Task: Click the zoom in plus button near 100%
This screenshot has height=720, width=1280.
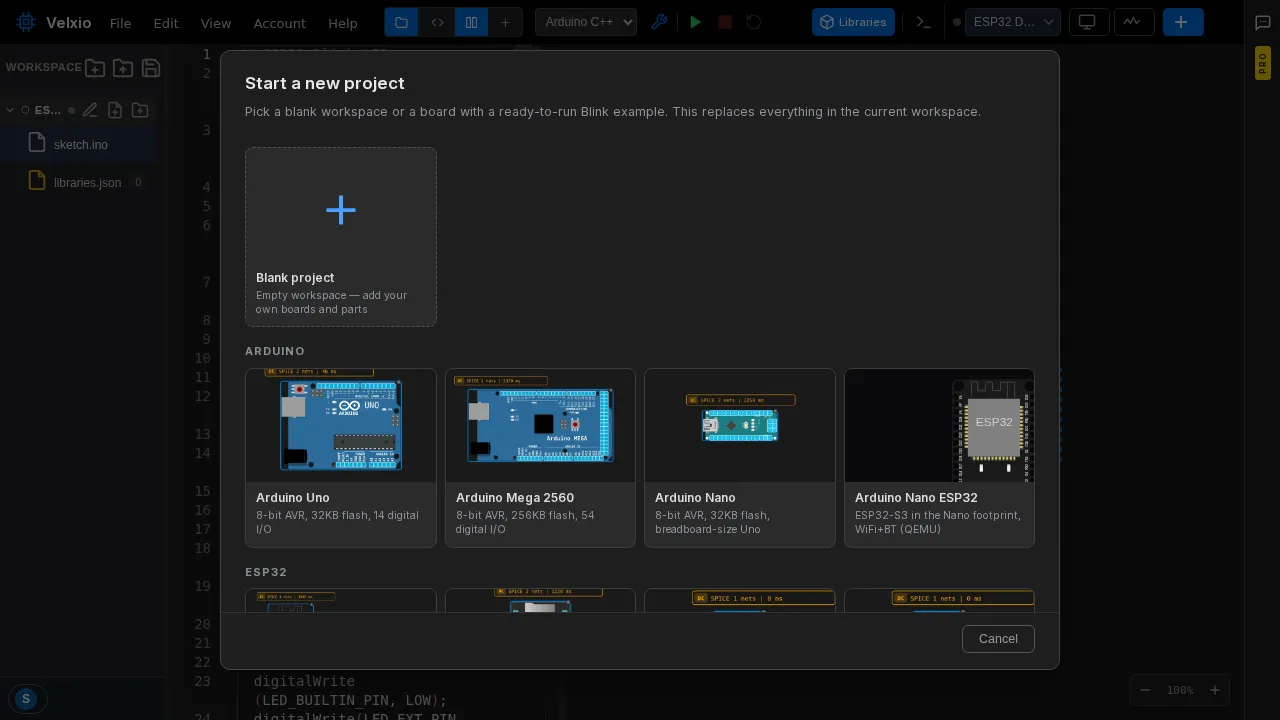Action: [1215, 690]
